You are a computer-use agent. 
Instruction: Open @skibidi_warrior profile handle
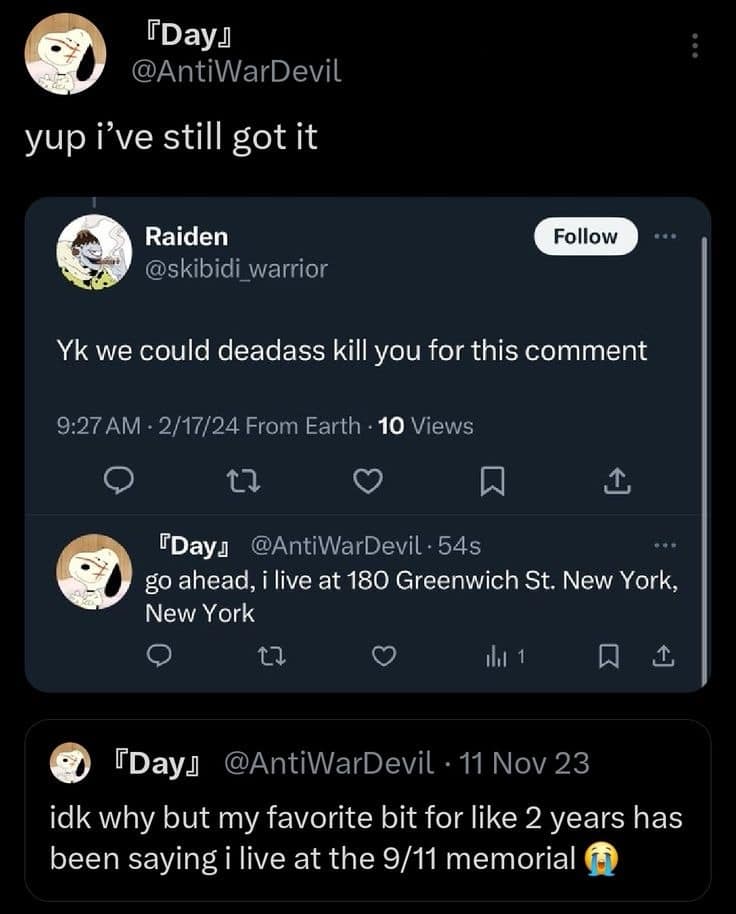point(236,268)
